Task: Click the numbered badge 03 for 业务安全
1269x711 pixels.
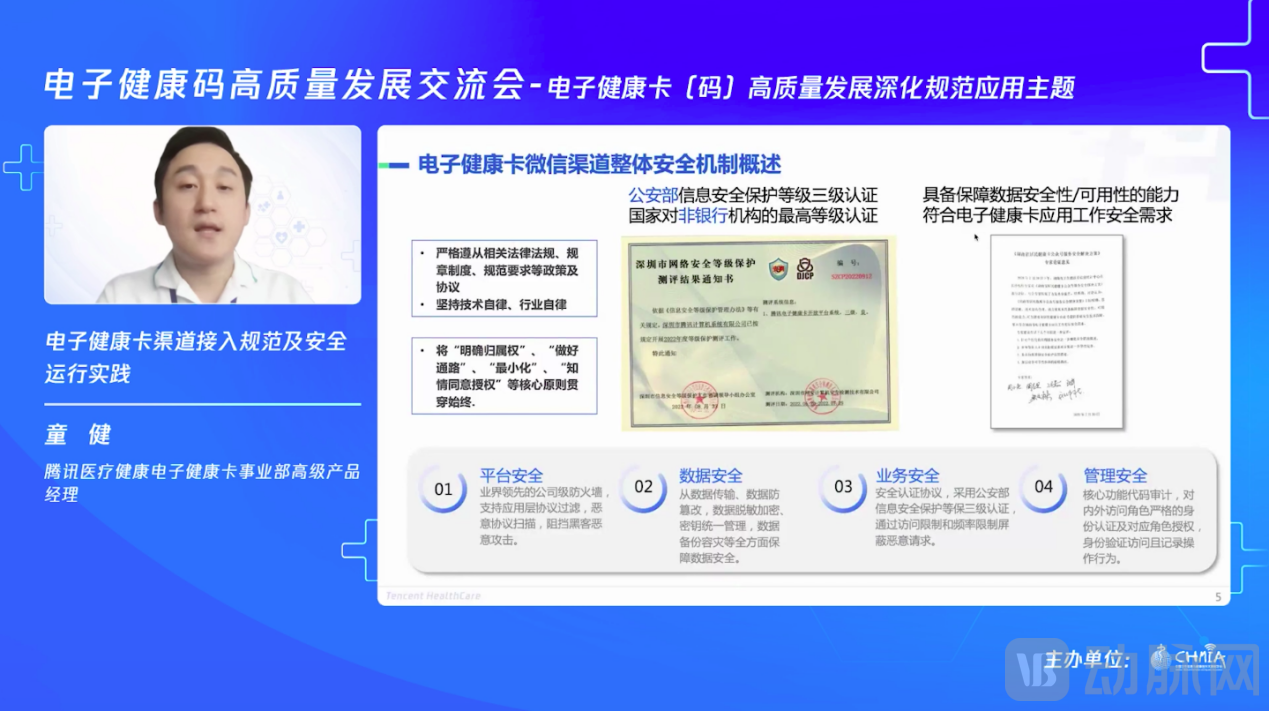Action: tap(843, 489)
